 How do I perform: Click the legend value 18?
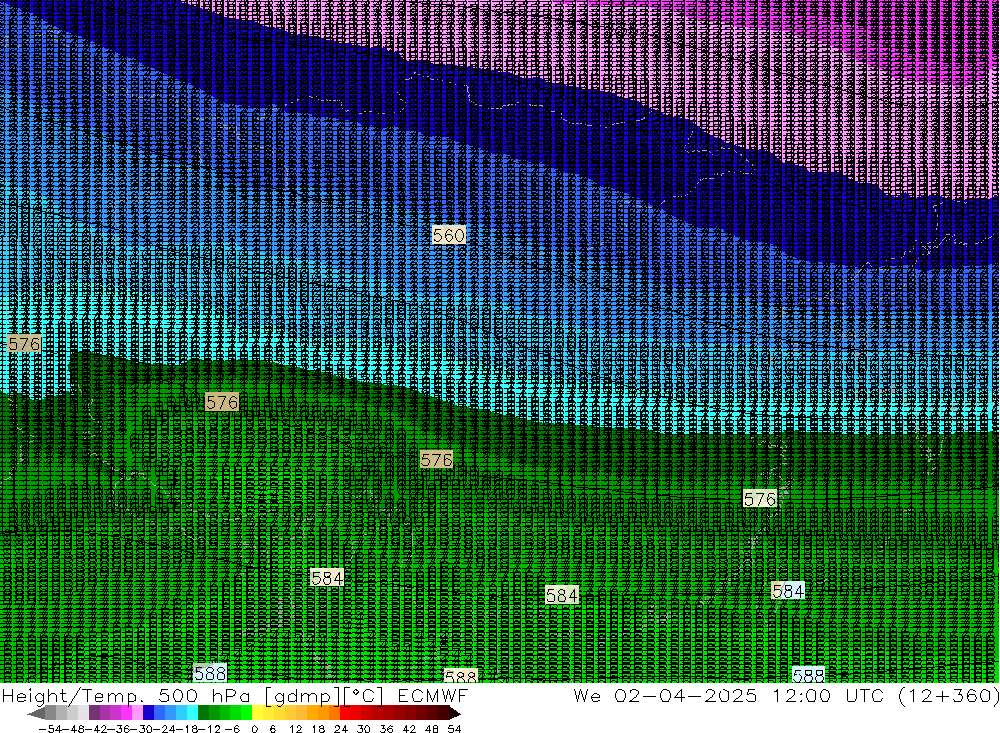tap(318, 729)
